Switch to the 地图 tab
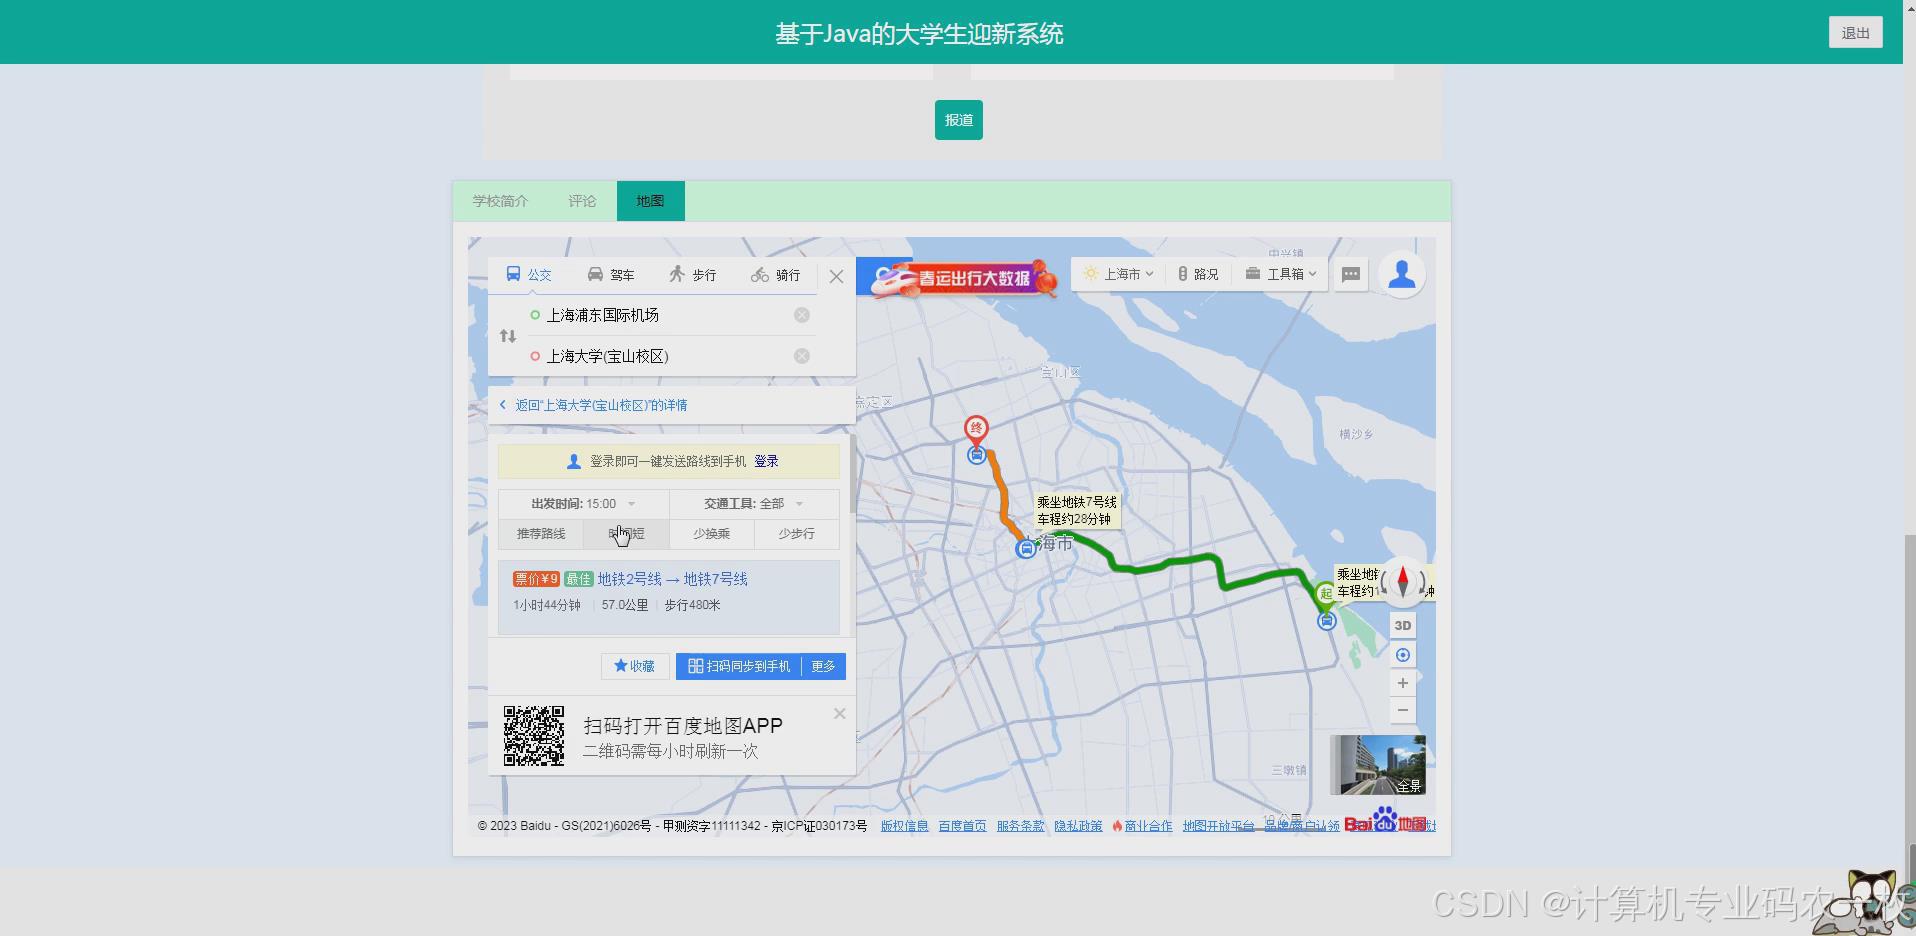Viewport: 1916px width, 936px height. (x=650, y=201)
